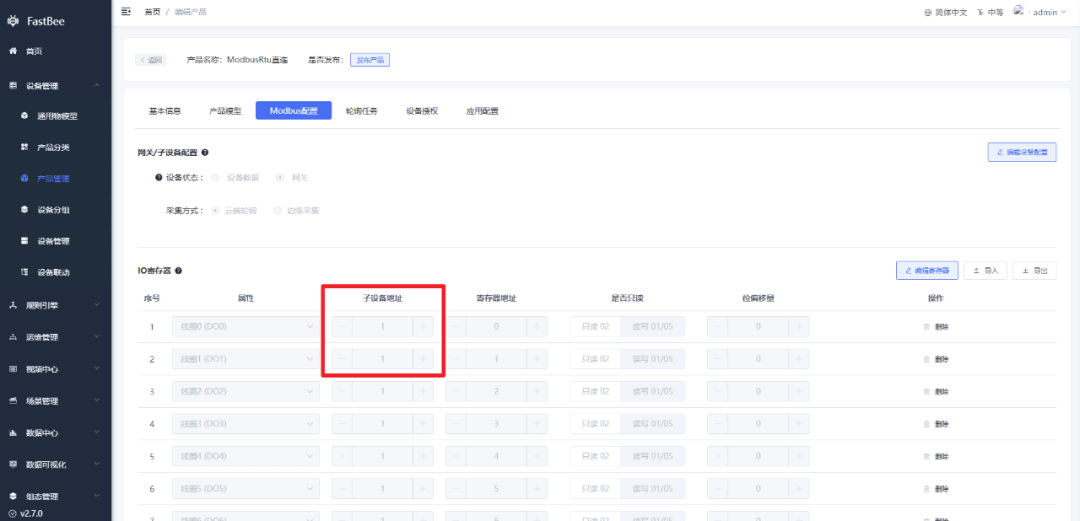
Task: Click the bit offset input in row 1
Action: (x=758, y=327)
